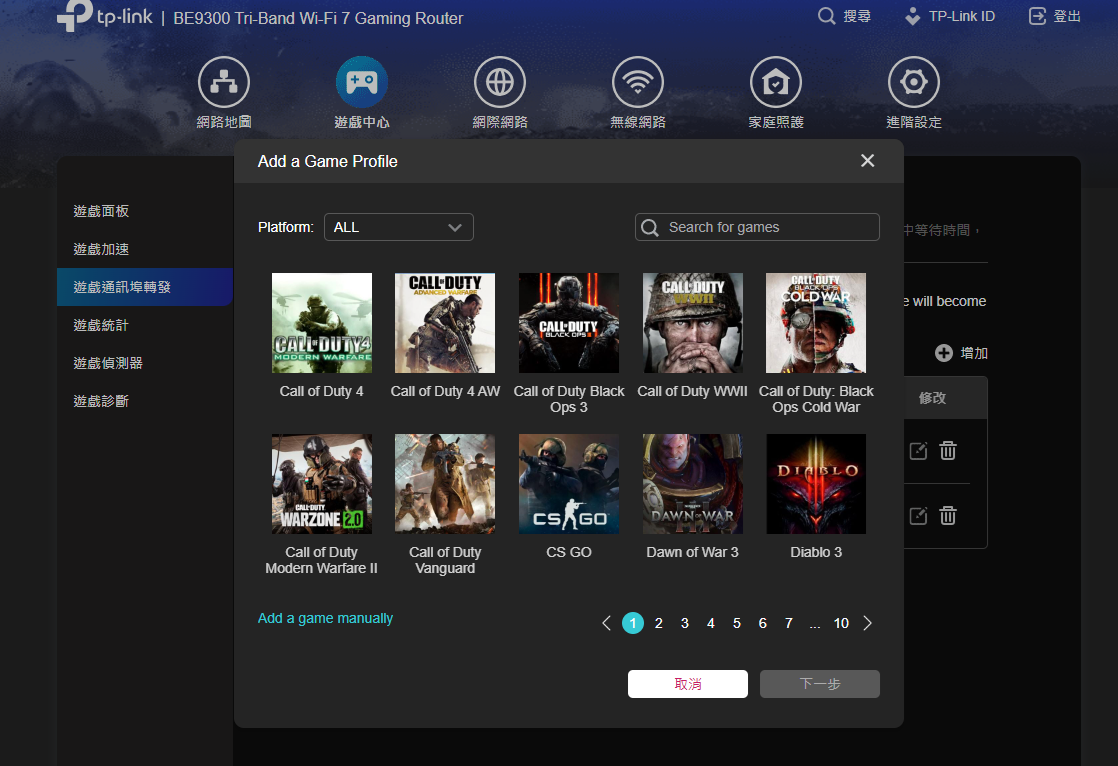The image size is (1118, 766).
Task: Select the Dawn of War 3 cover
Action: [x=692, y=484]
